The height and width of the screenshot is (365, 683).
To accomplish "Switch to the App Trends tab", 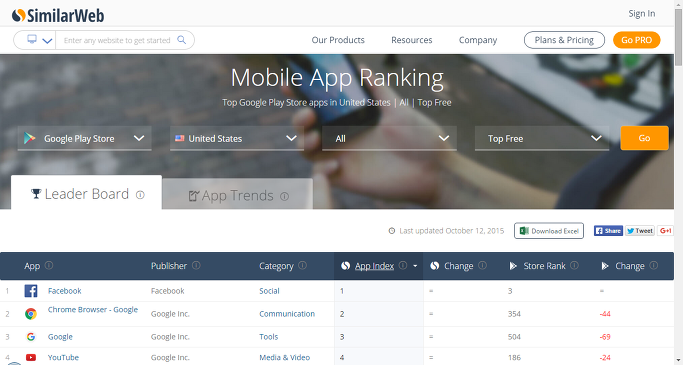I will 237,194.
